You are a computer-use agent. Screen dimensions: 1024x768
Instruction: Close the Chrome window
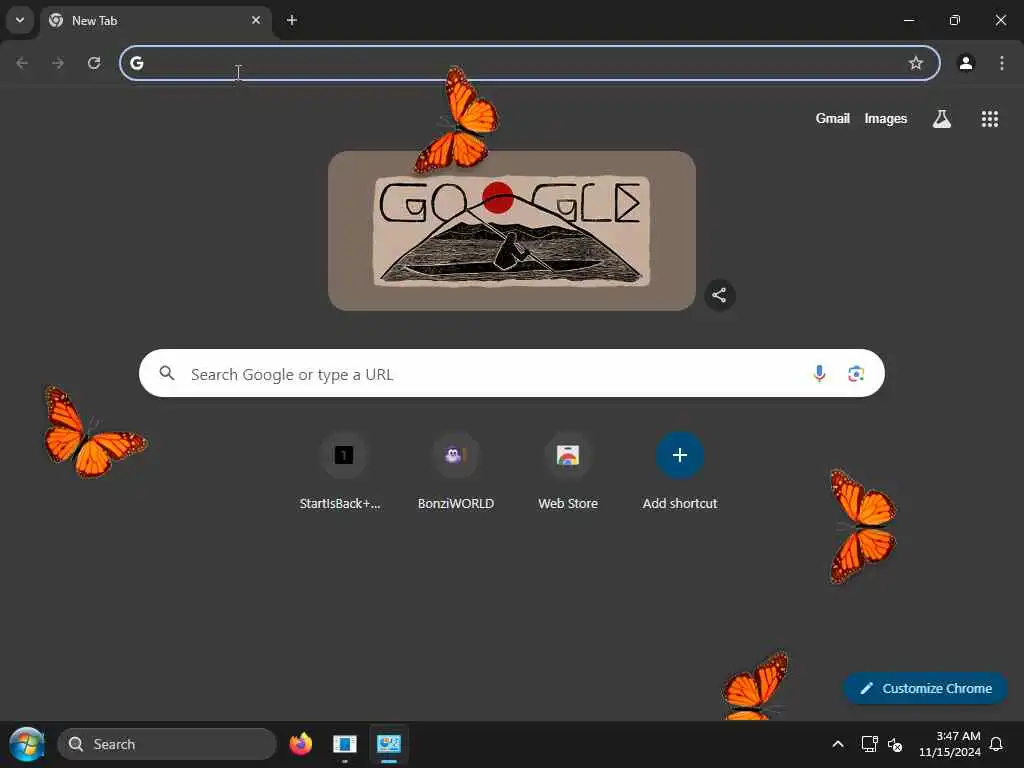tap(1000, 20)
